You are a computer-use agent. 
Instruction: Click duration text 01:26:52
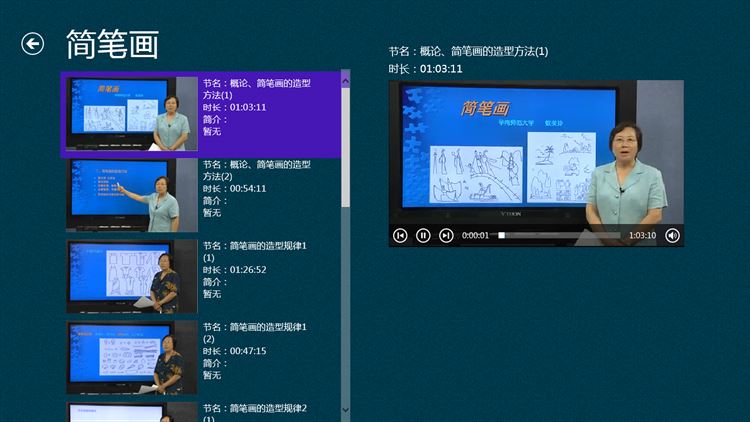coord(248,270)
